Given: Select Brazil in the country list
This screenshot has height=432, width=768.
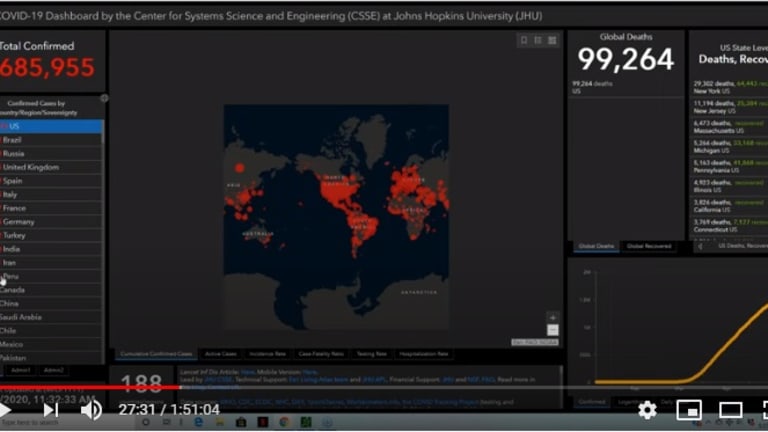Looking at the screenshot, I should pyautogui.click(x=51, y=140).
